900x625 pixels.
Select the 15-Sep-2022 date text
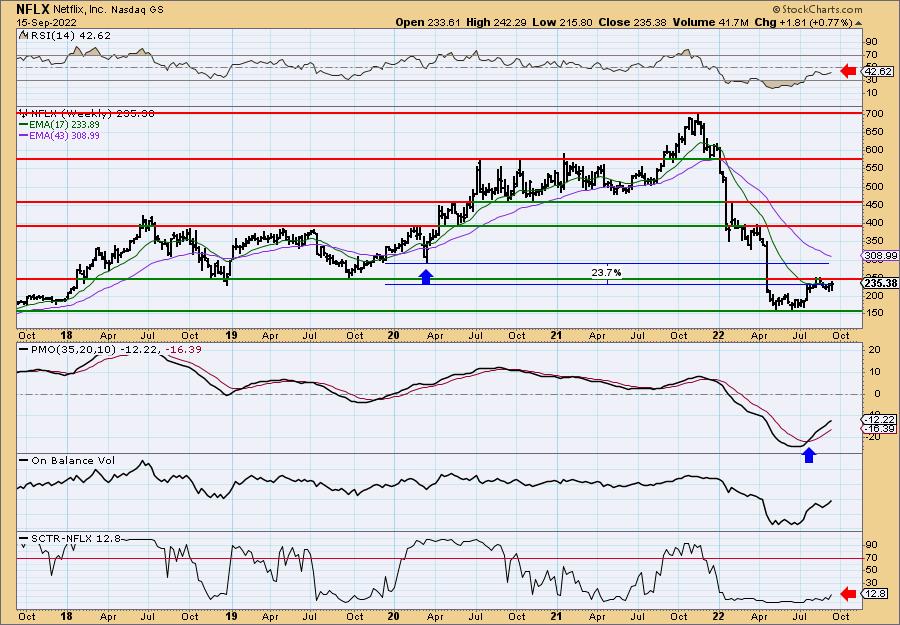[46, 22]
